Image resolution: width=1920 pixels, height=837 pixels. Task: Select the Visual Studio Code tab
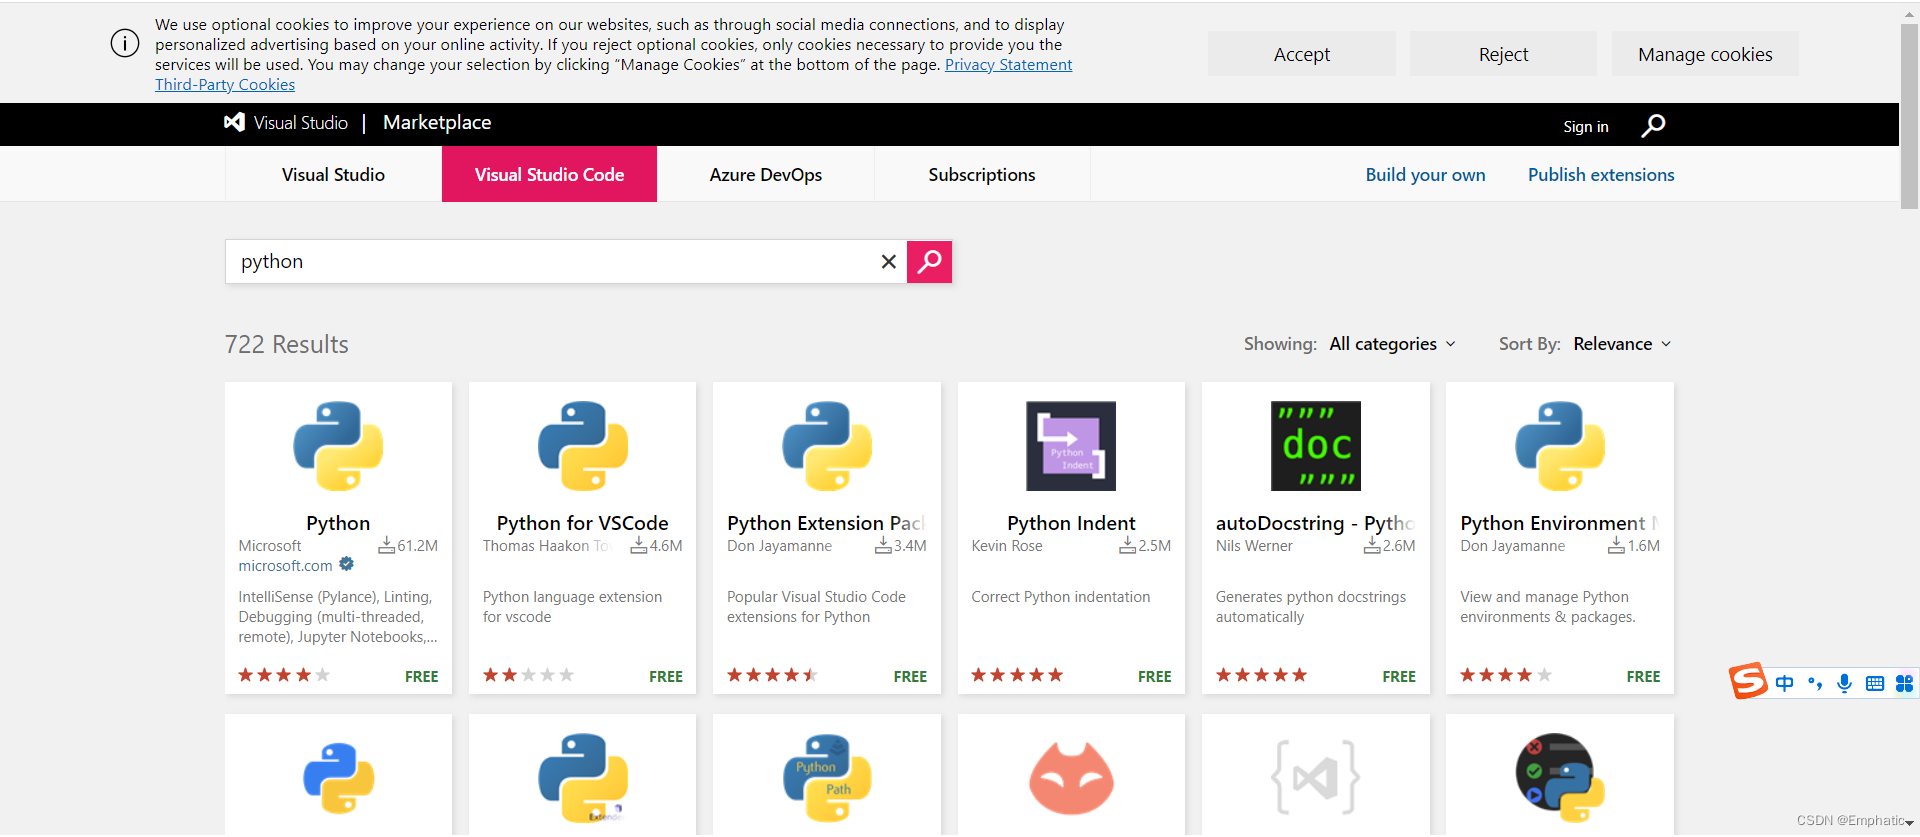point(549,174)
